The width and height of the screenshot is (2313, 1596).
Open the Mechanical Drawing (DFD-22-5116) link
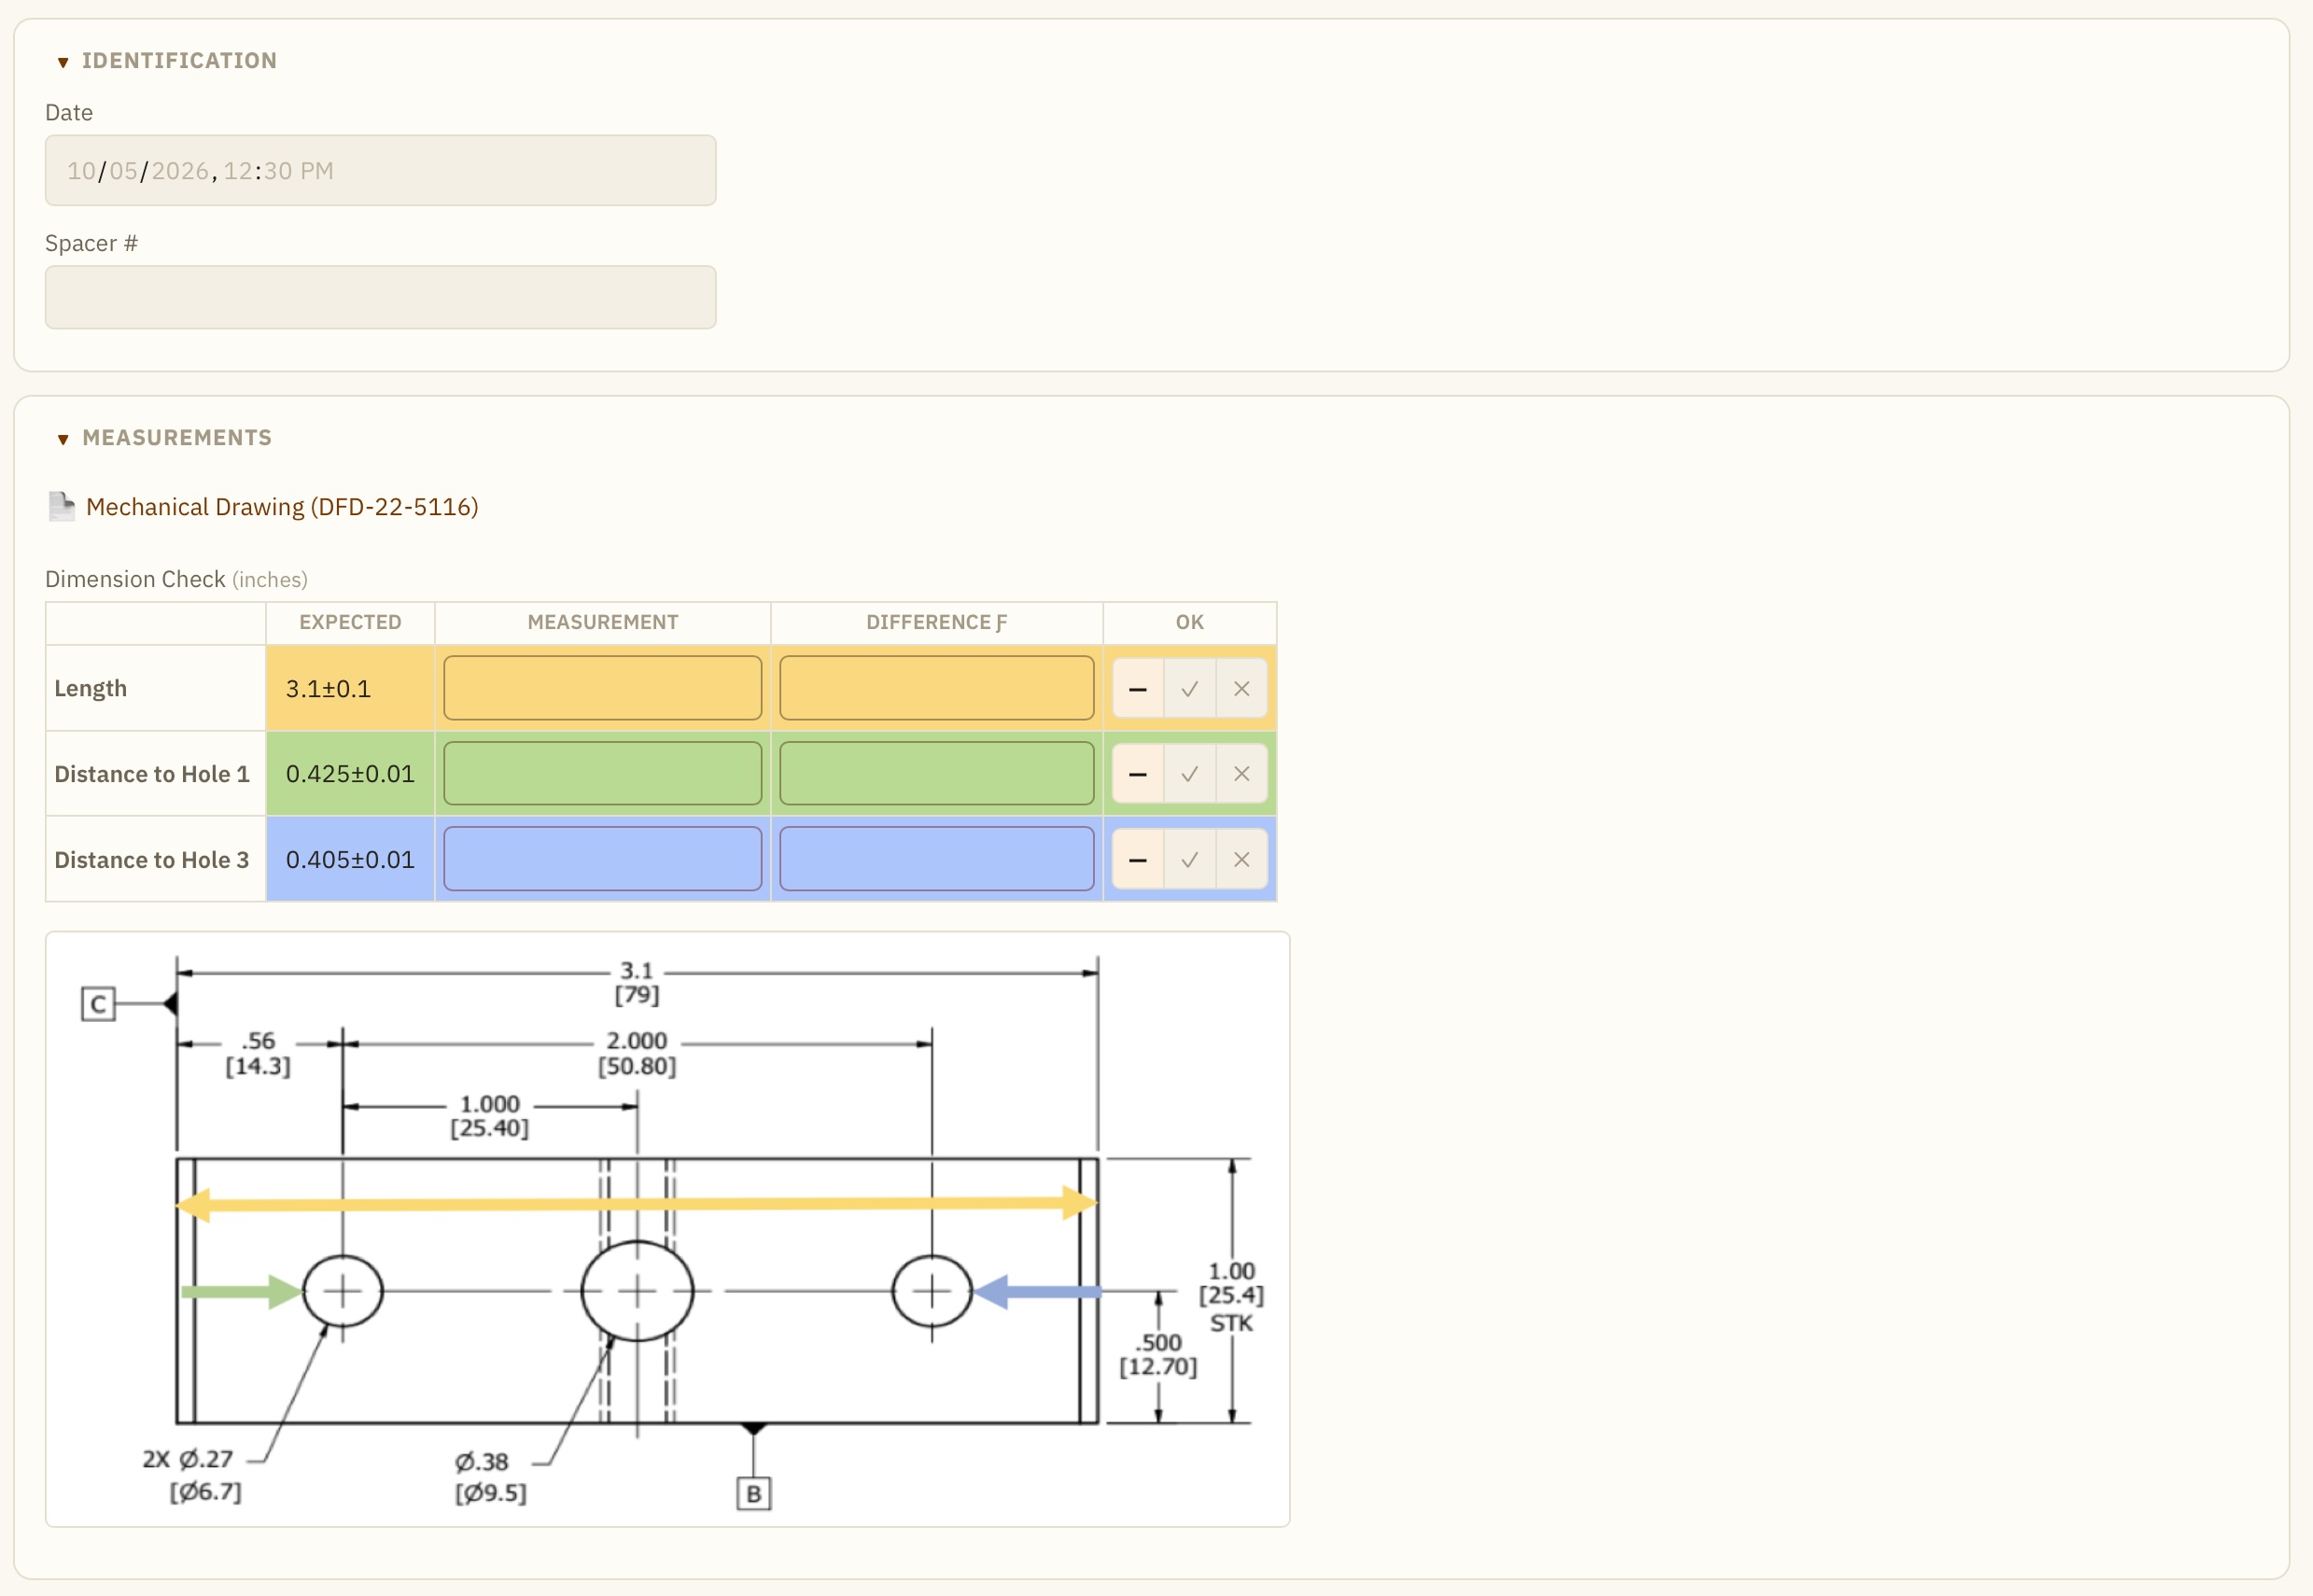(282, 507)
